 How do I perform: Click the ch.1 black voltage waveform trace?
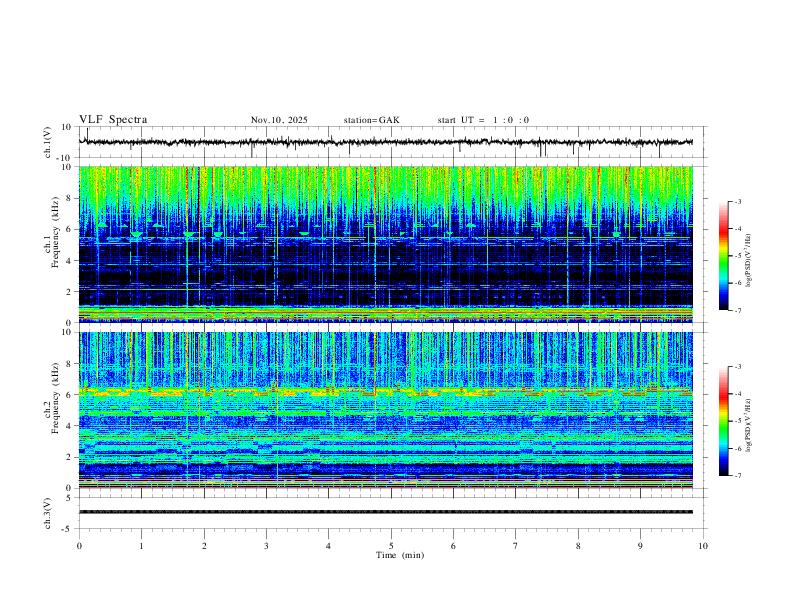[x=385, y=142]
